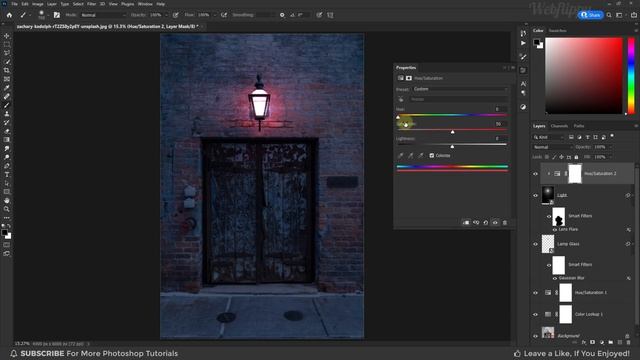Open smoothing options gear icon
The width and height of the screenshot is (640, 360).
282,15
